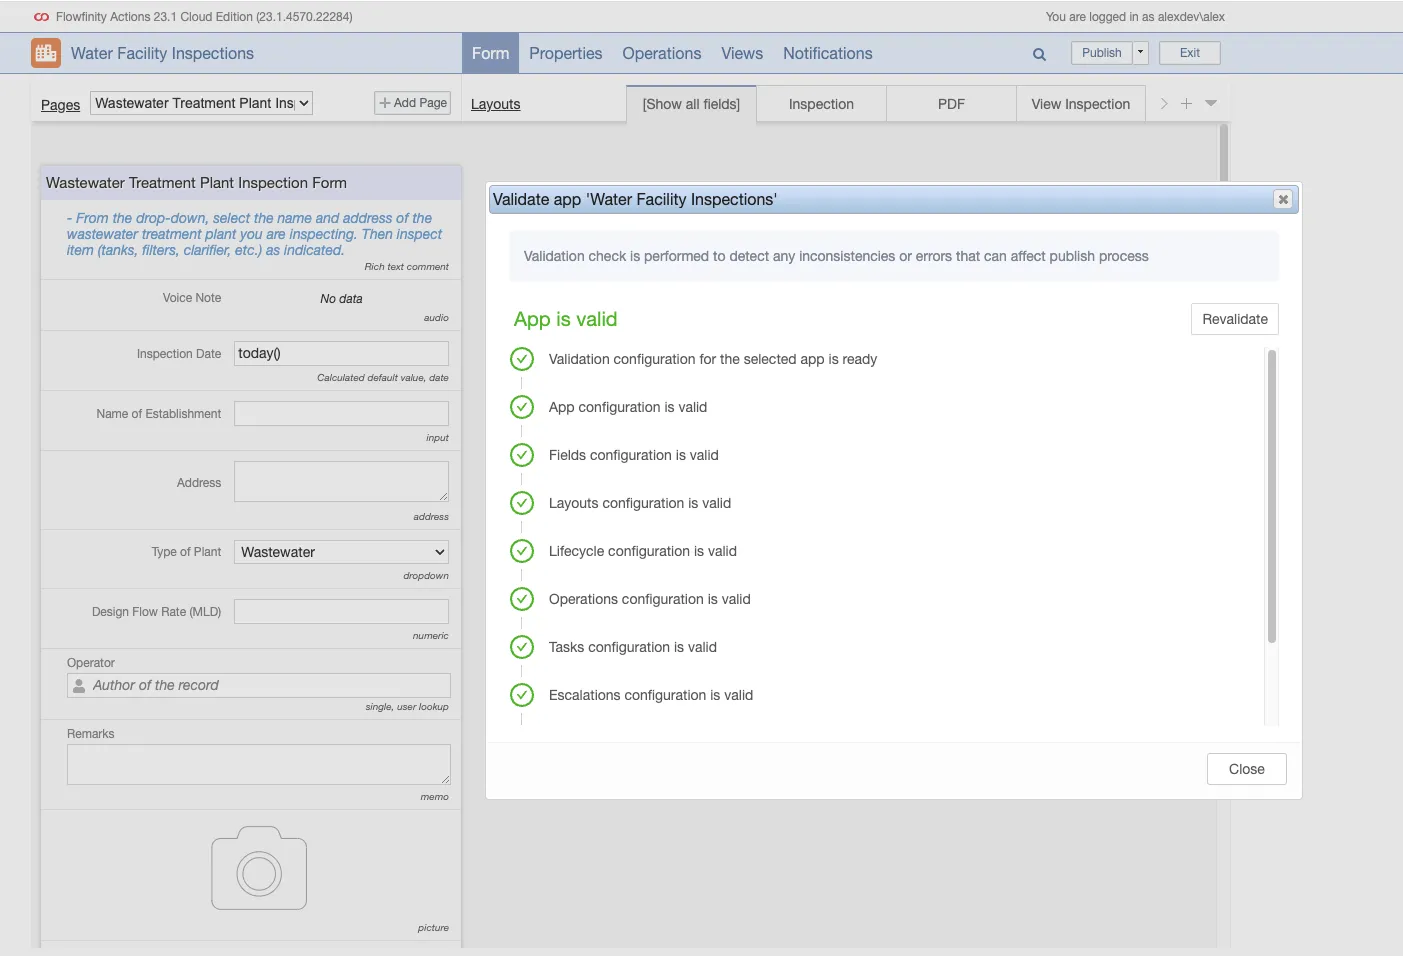Open the View Inspection layout tab
The image size is (1403, 956).
coord(1080,104)
